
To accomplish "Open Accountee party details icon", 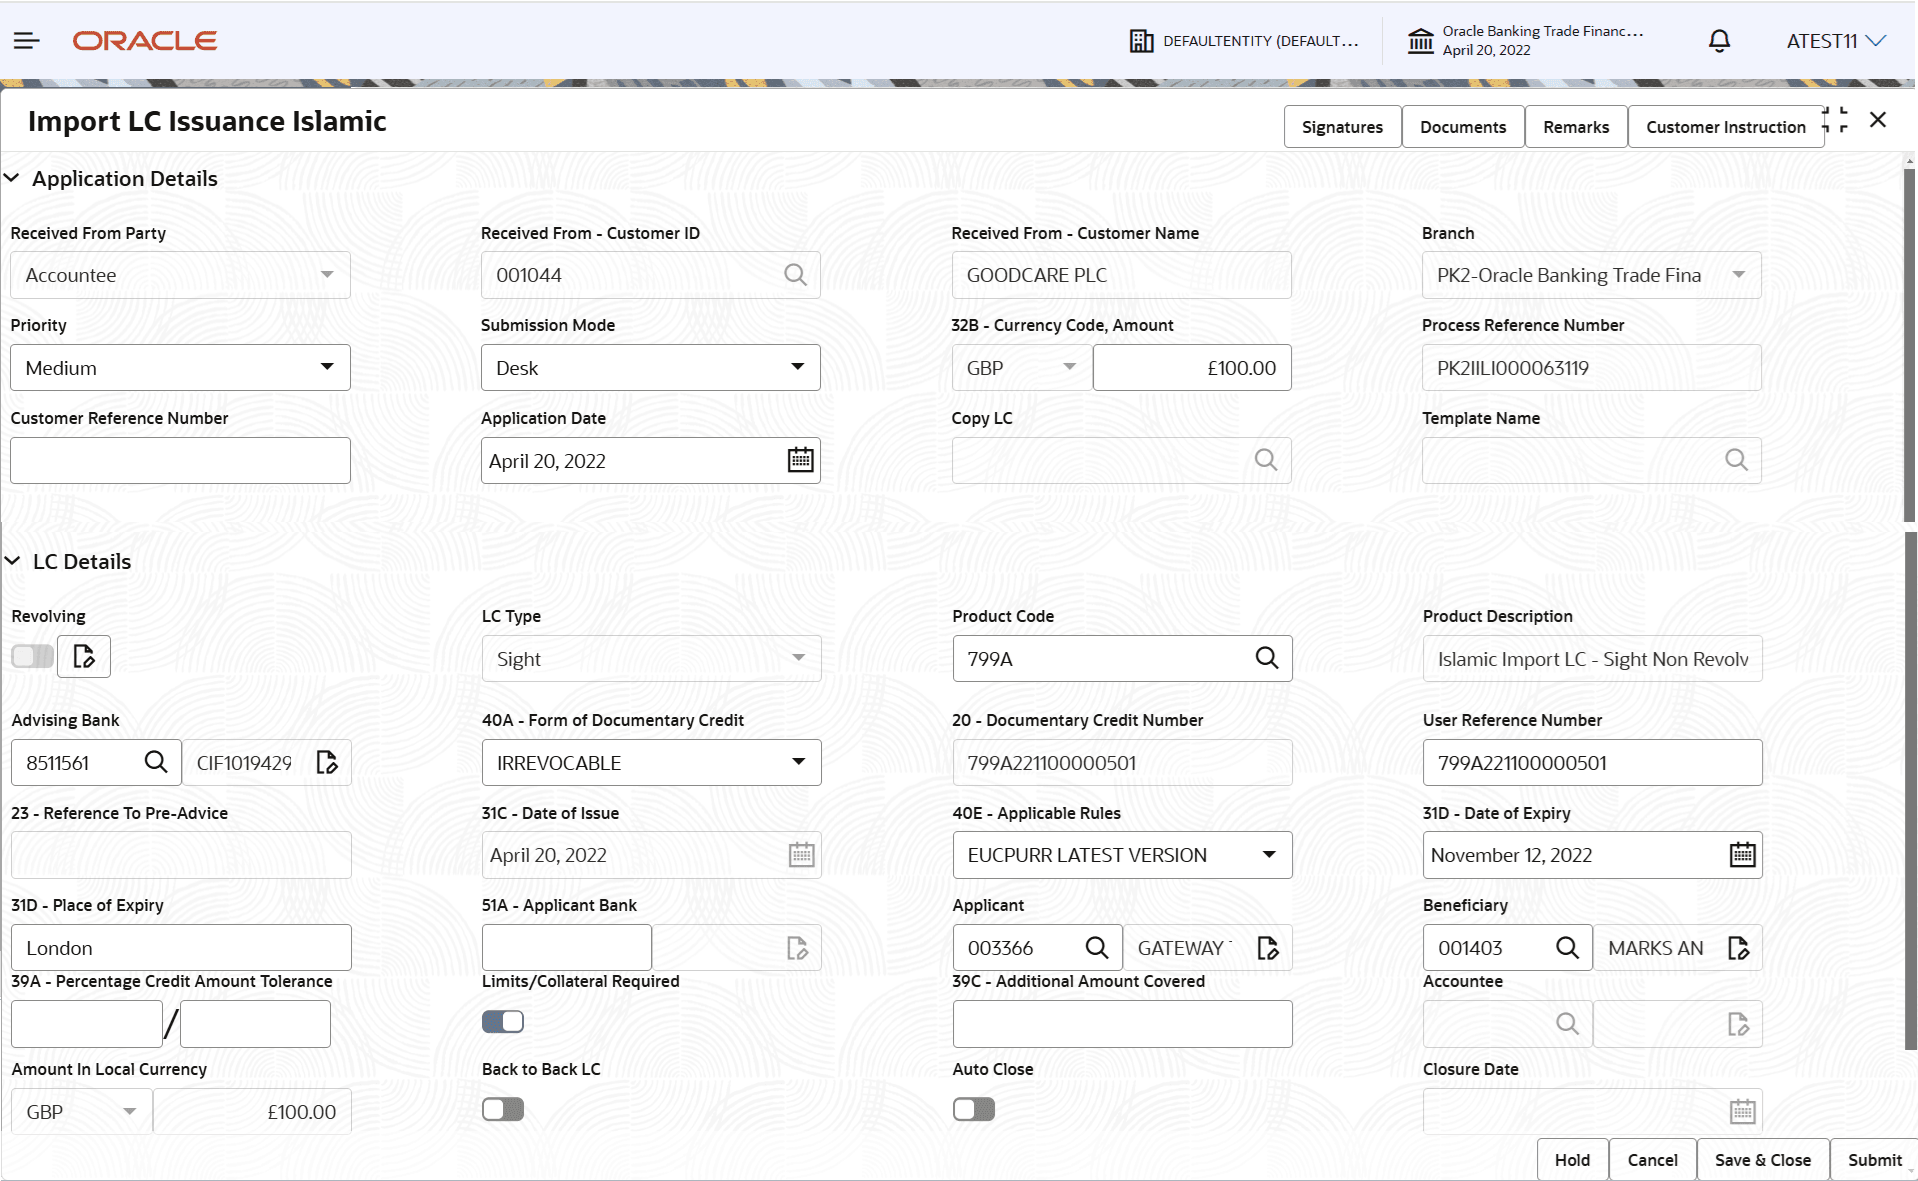I will [1738, 1024].
